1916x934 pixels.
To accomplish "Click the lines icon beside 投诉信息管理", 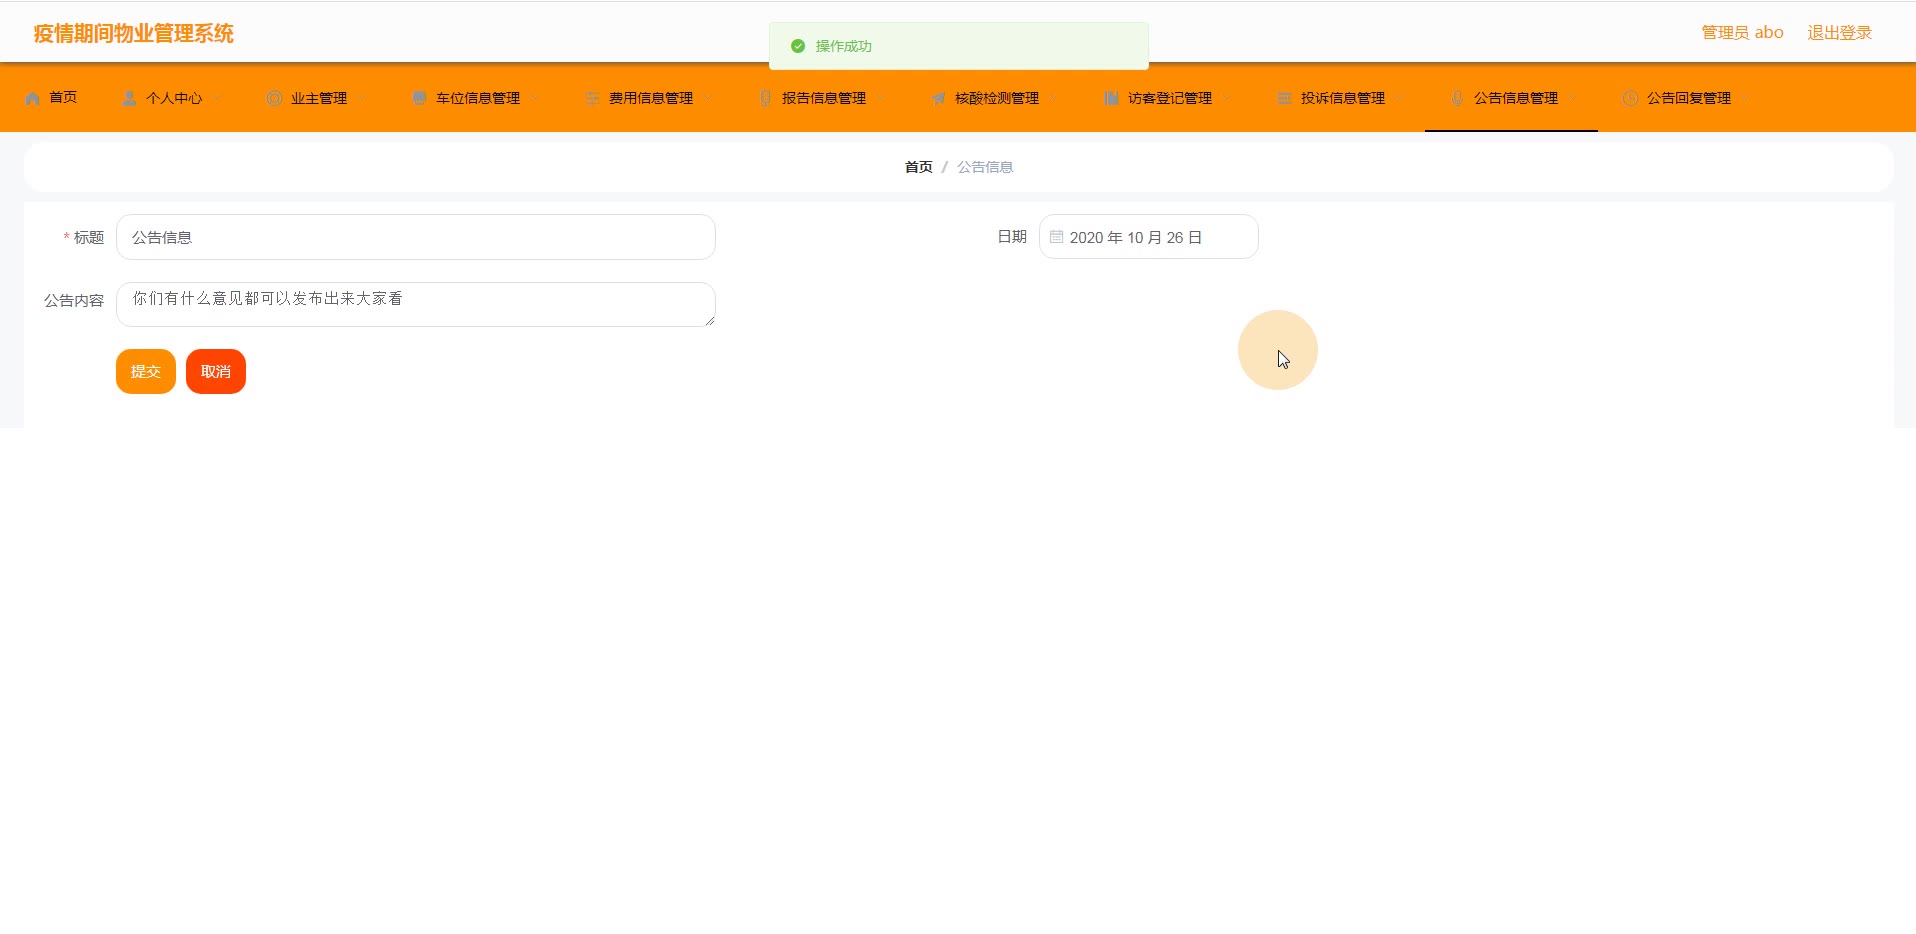I will (x=1284, y=98).
